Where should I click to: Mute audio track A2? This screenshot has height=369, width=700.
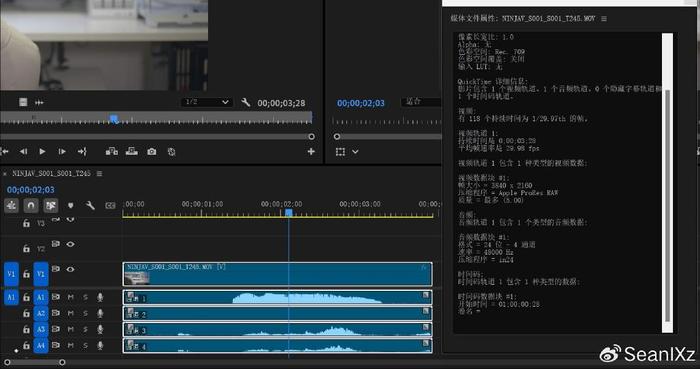[x=71, y=313]
